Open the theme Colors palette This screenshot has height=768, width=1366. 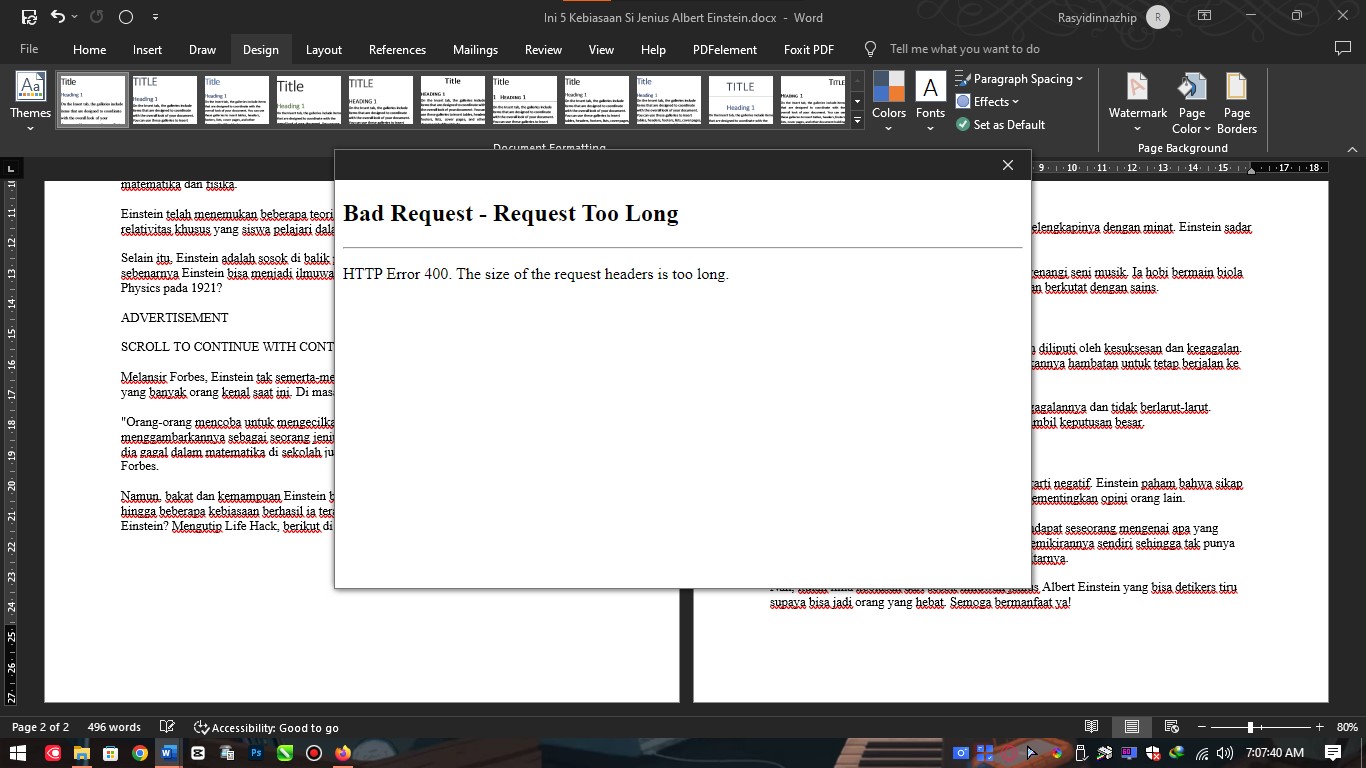(888, 98)
